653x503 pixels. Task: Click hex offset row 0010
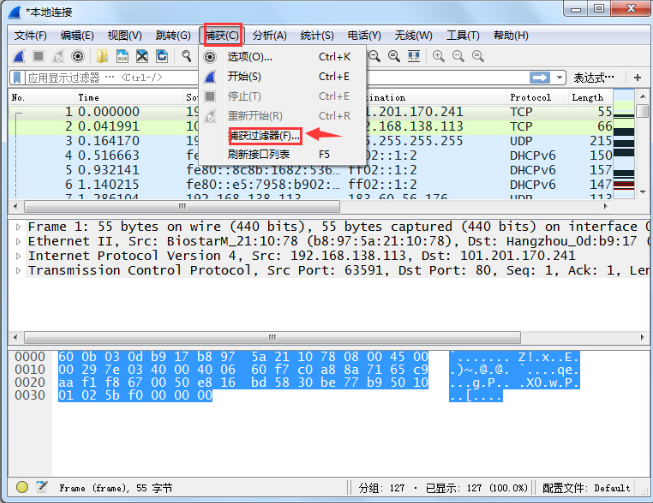coord(30,369)
